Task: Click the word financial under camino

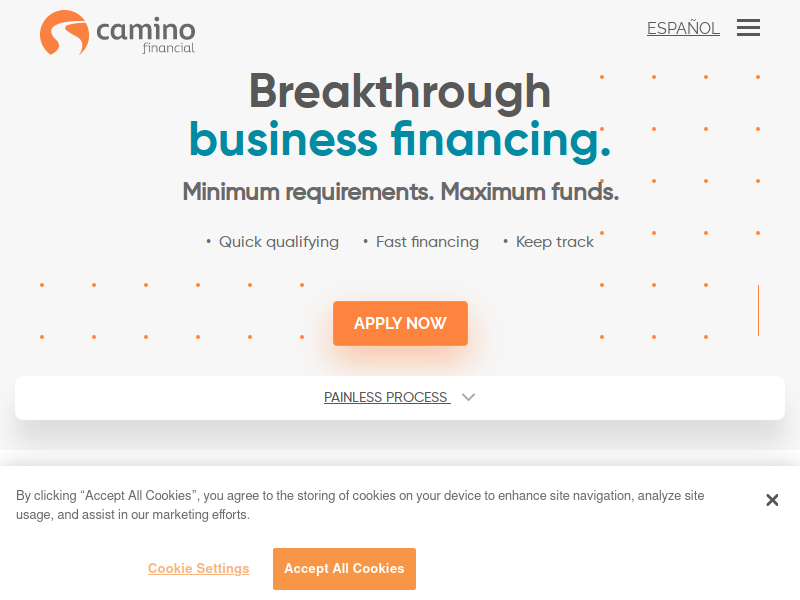Action: 168,48
